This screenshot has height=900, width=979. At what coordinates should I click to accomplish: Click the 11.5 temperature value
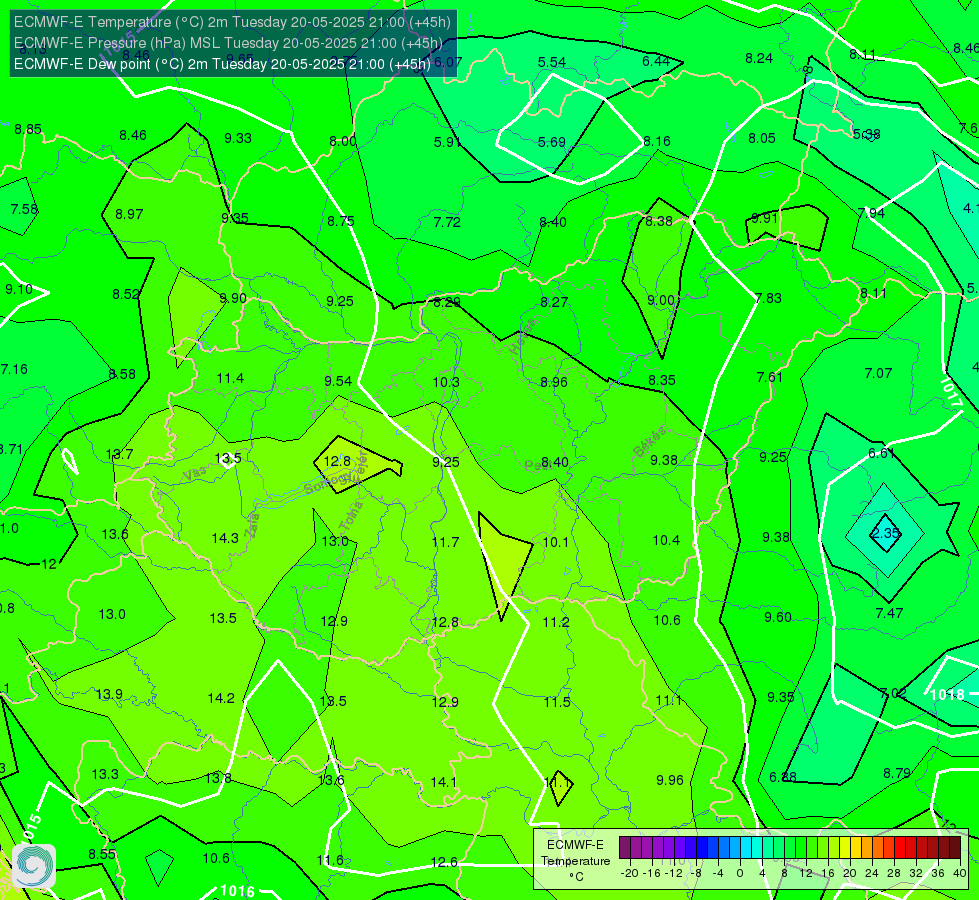(x=557, y=702)
